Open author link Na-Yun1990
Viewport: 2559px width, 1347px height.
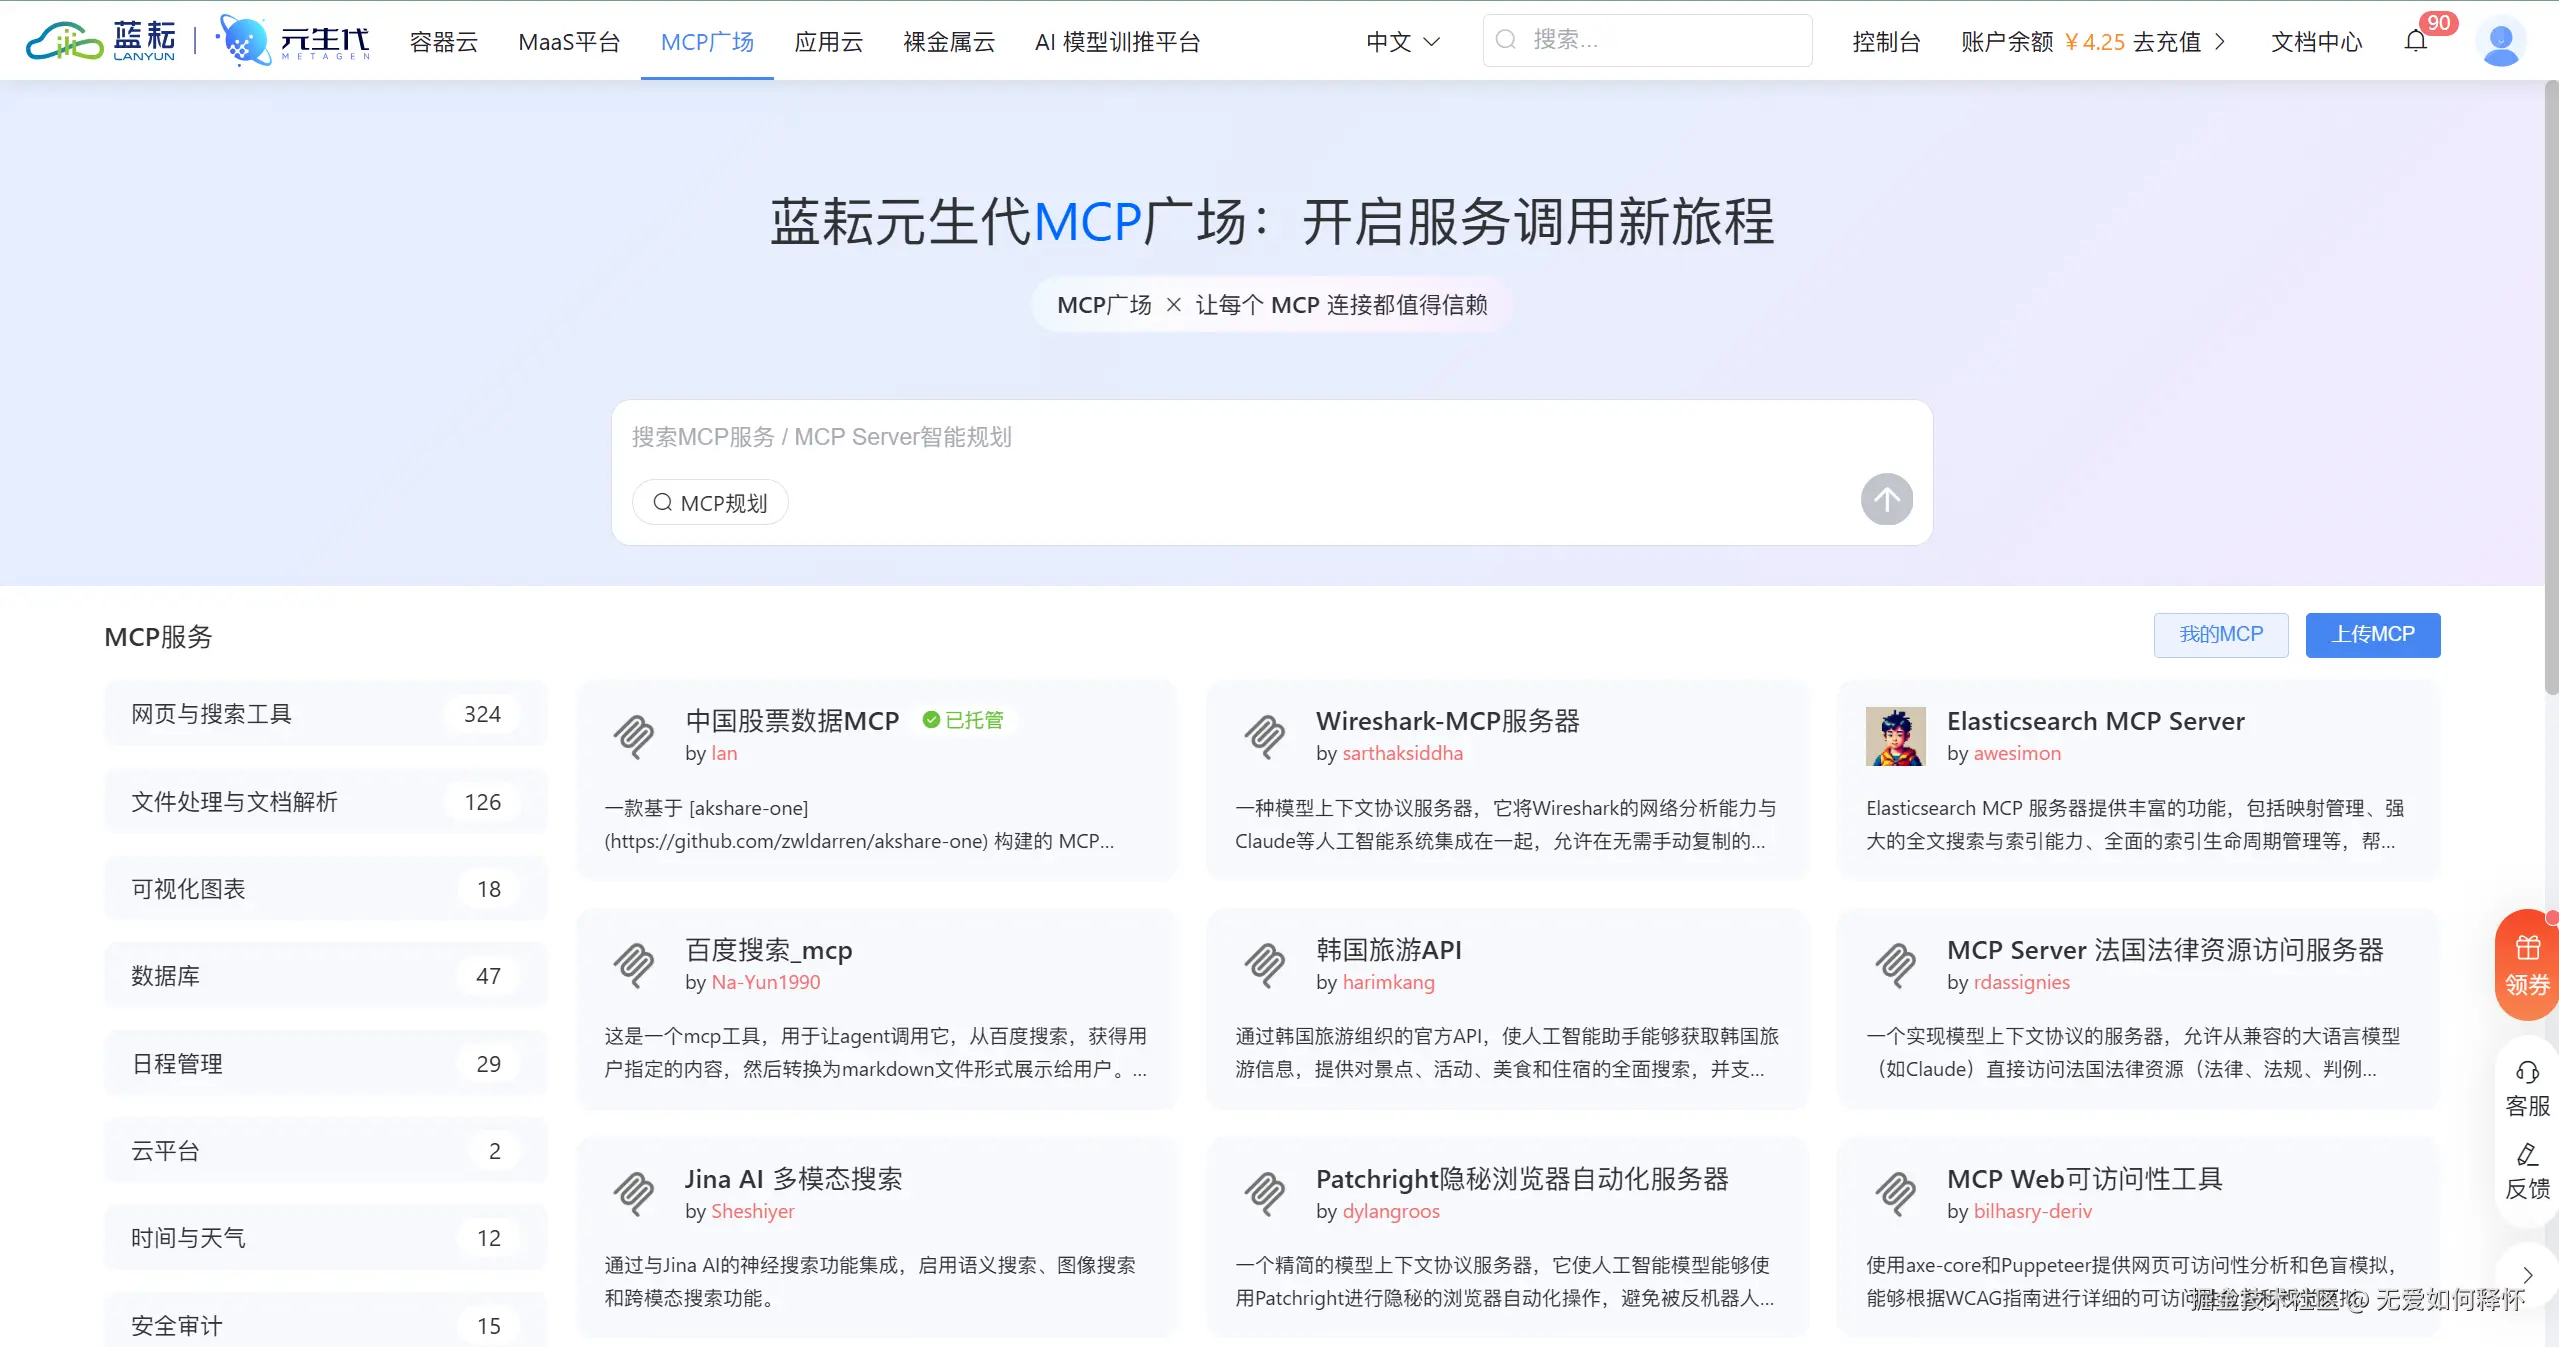(766, 982)
